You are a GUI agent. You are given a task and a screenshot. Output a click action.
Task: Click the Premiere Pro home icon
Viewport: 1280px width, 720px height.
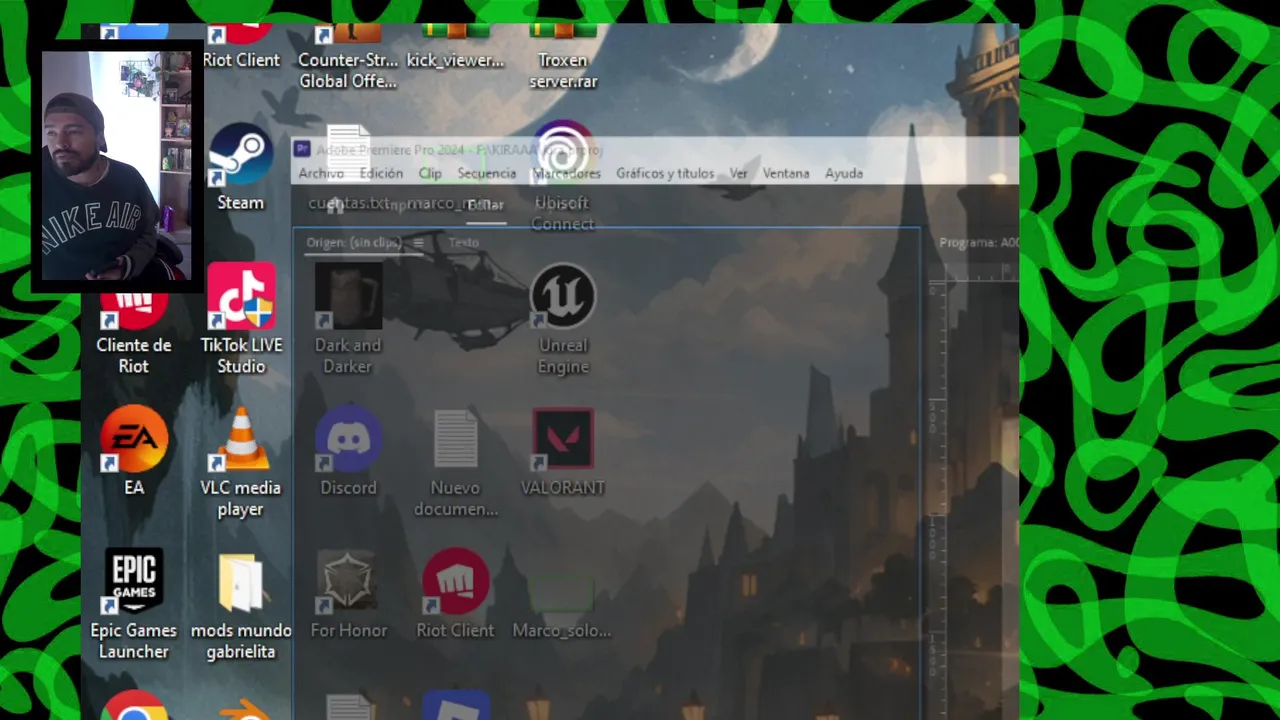pos(335,205)
